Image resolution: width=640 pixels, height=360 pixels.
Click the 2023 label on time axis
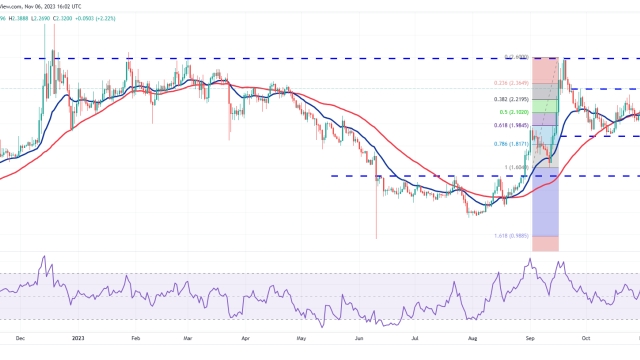[x=78, y=338]
